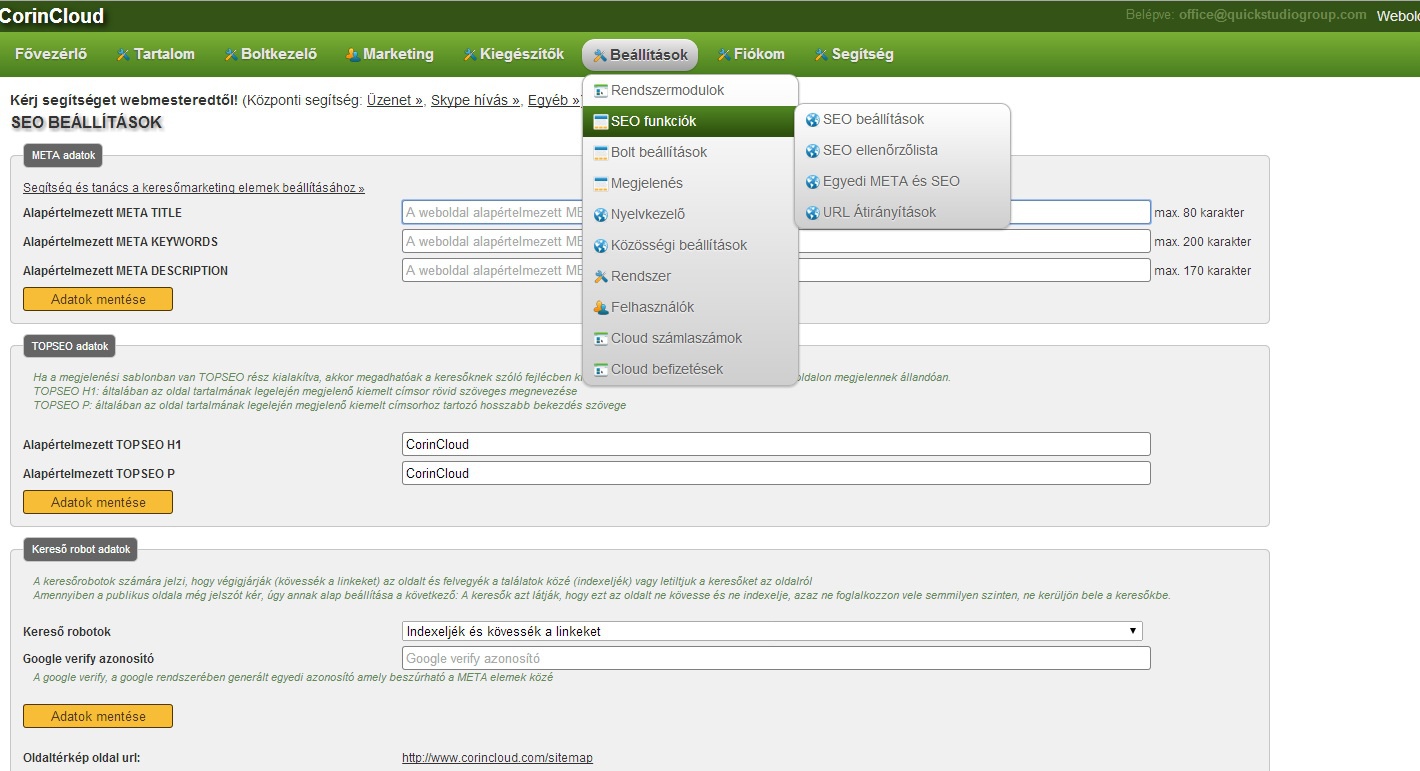1420x771 pixels.
Task: Save META adatok with Adatok mentése
Action: (x=98, y=299)
